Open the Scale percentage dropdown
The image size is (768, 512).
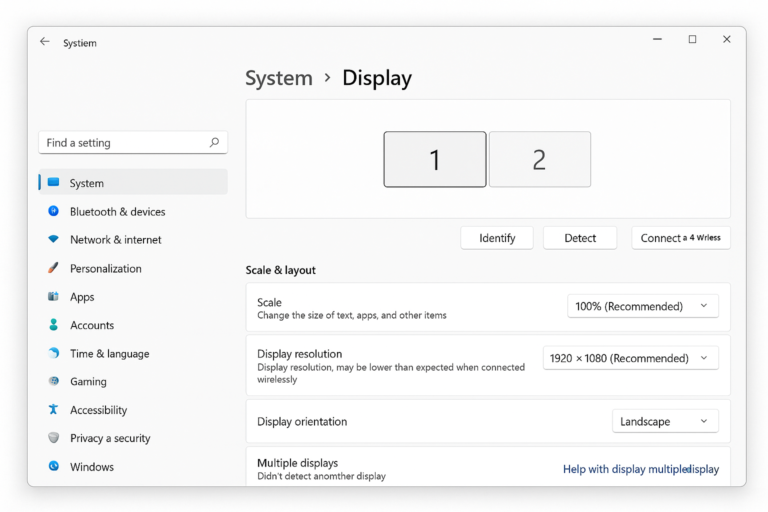click(x=642, y=306)
